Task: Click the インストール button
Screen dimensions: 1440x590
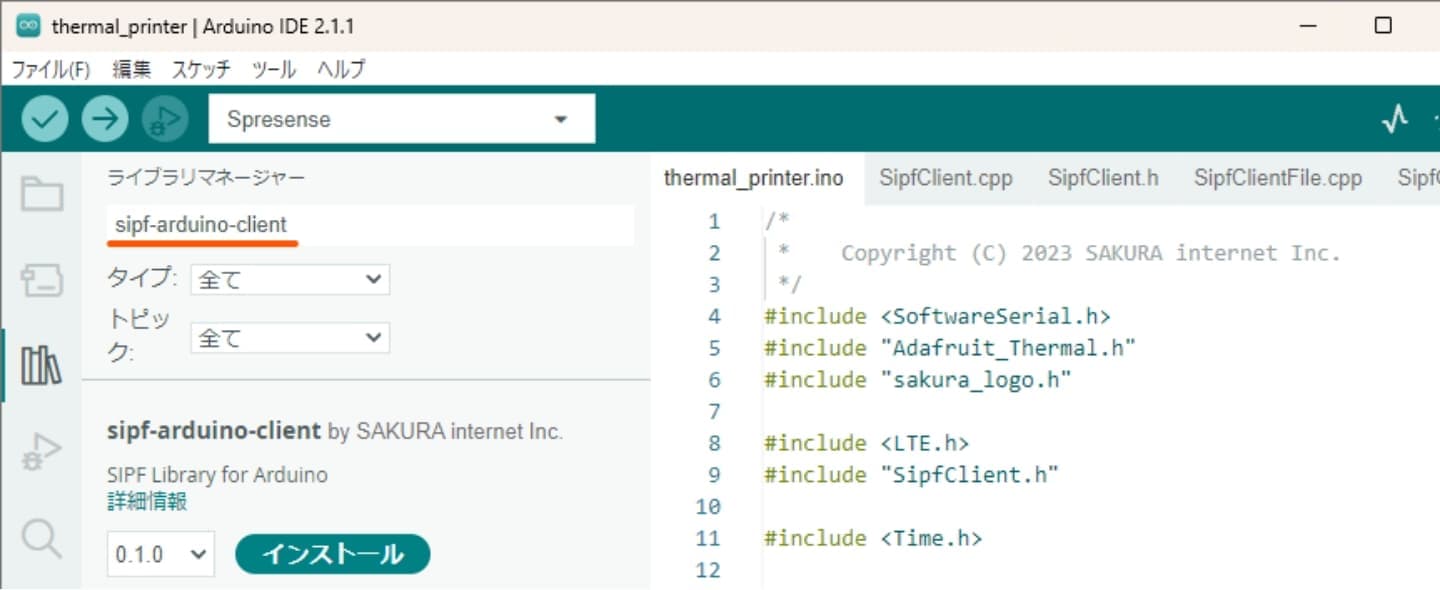Action: tap(332, 554)
